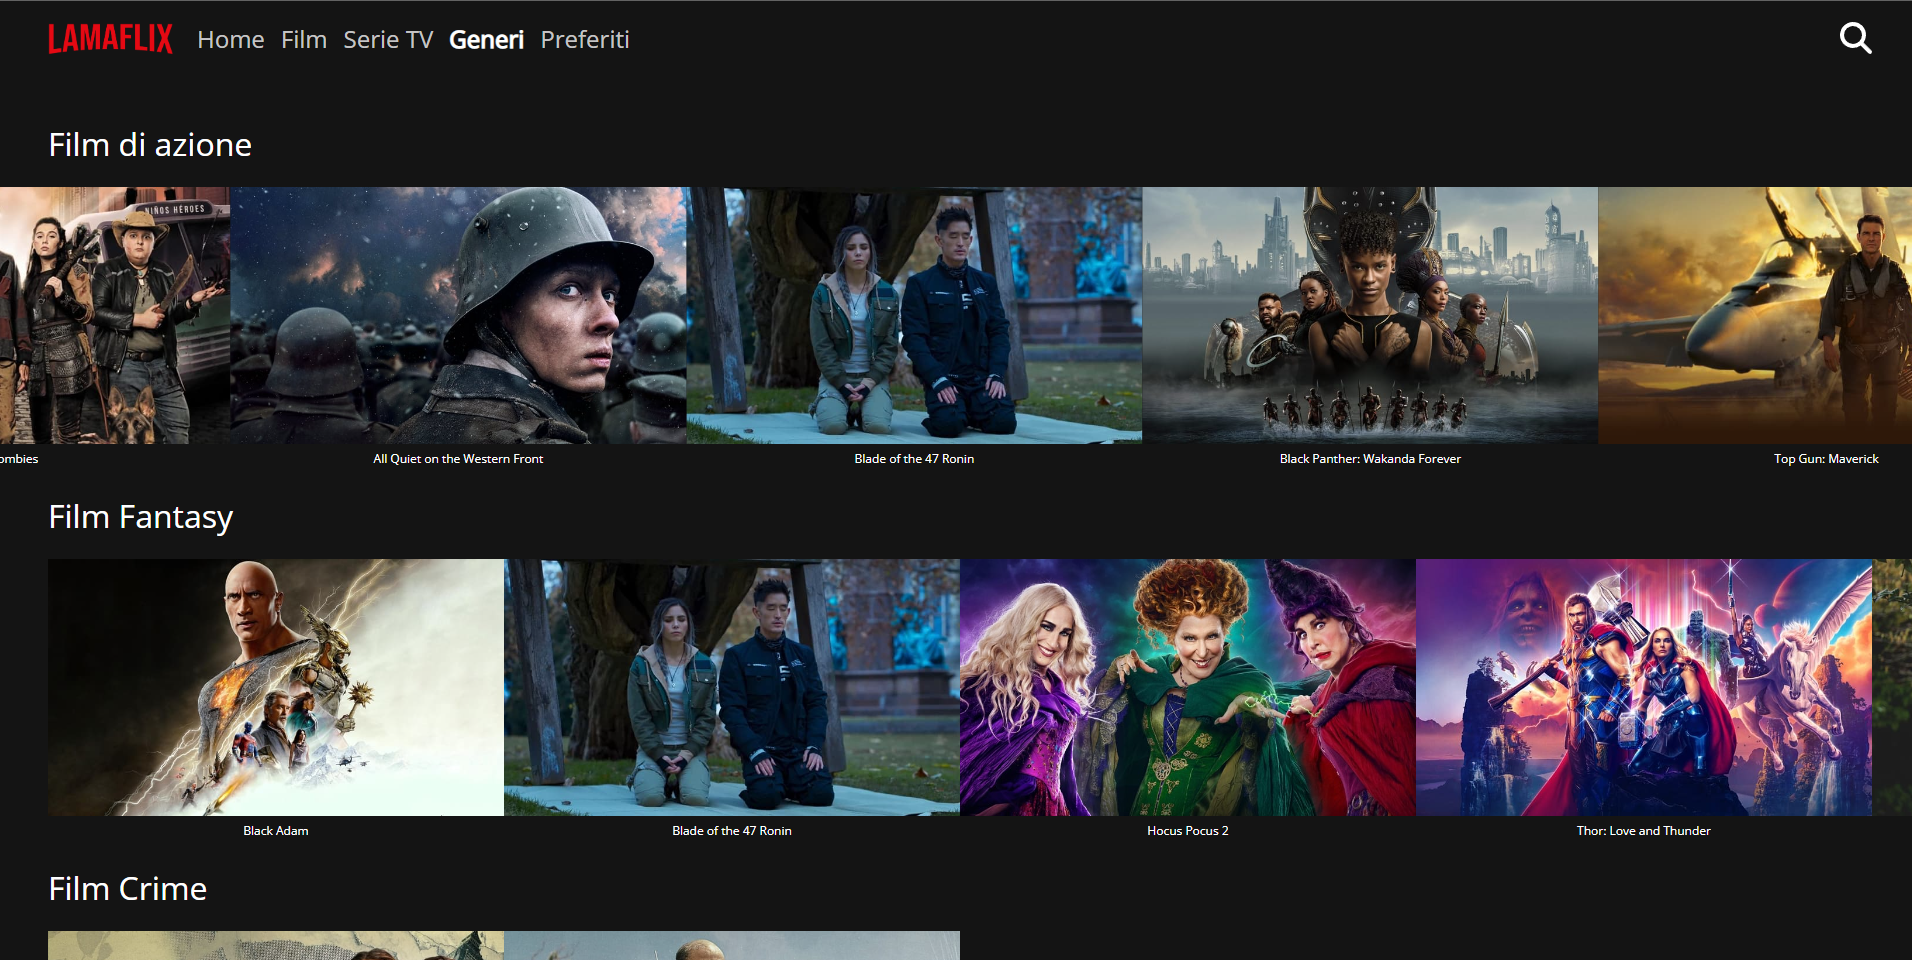Open Black Adam poster

coord(276,687)
